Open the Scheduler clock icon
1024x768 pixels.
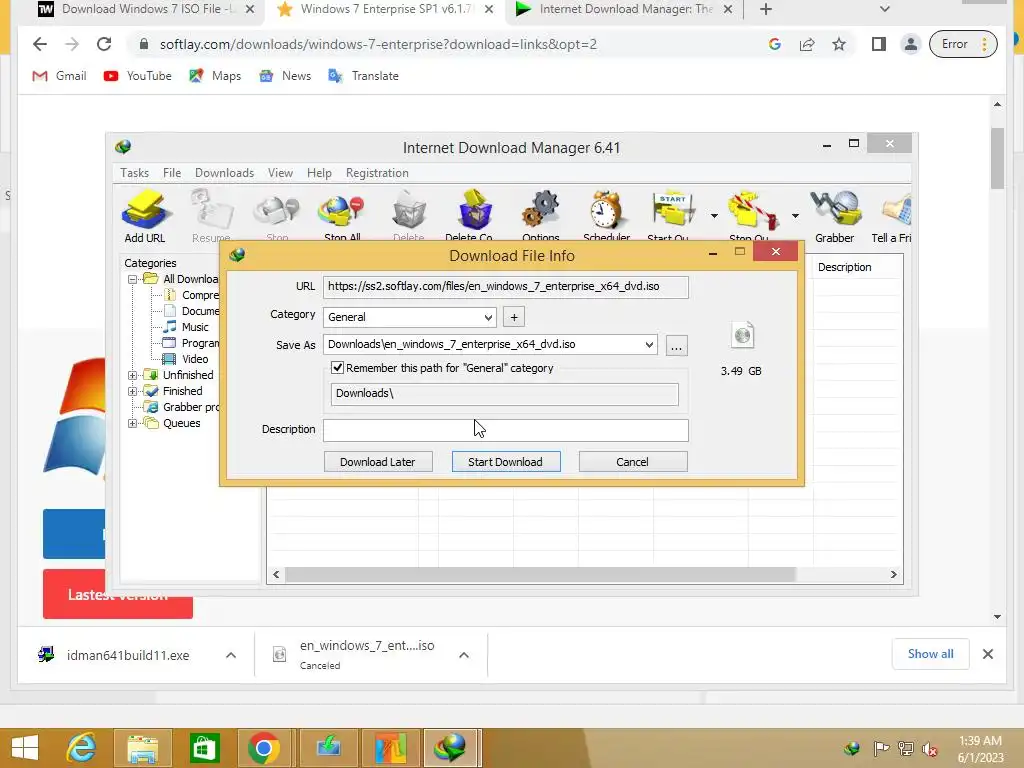tap(607, 216)
